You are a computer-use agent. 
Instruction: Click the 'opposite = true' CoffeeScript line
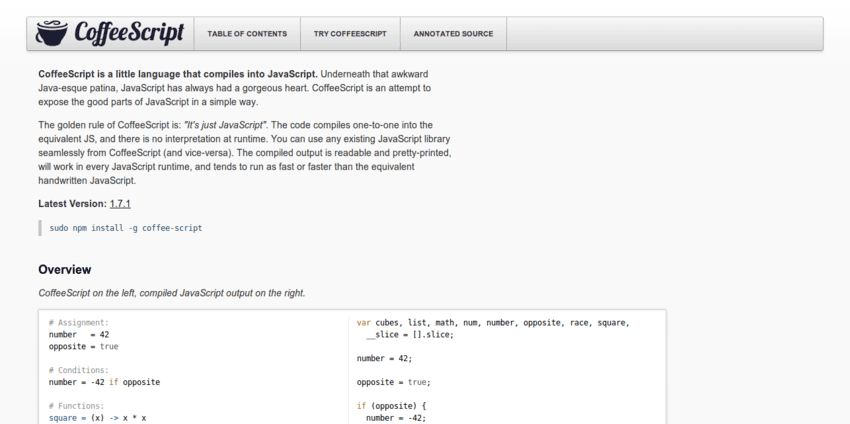point(83,346)
